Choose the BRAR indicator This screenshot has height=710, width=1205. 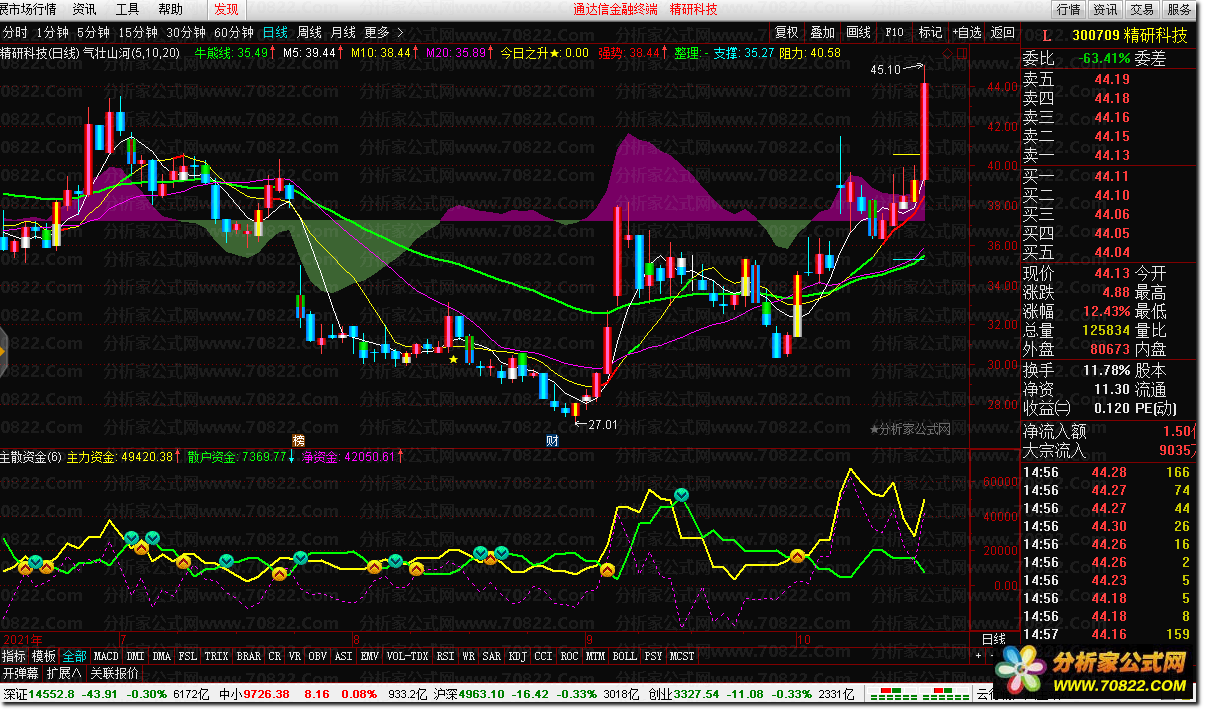click(x=249, y=656)
